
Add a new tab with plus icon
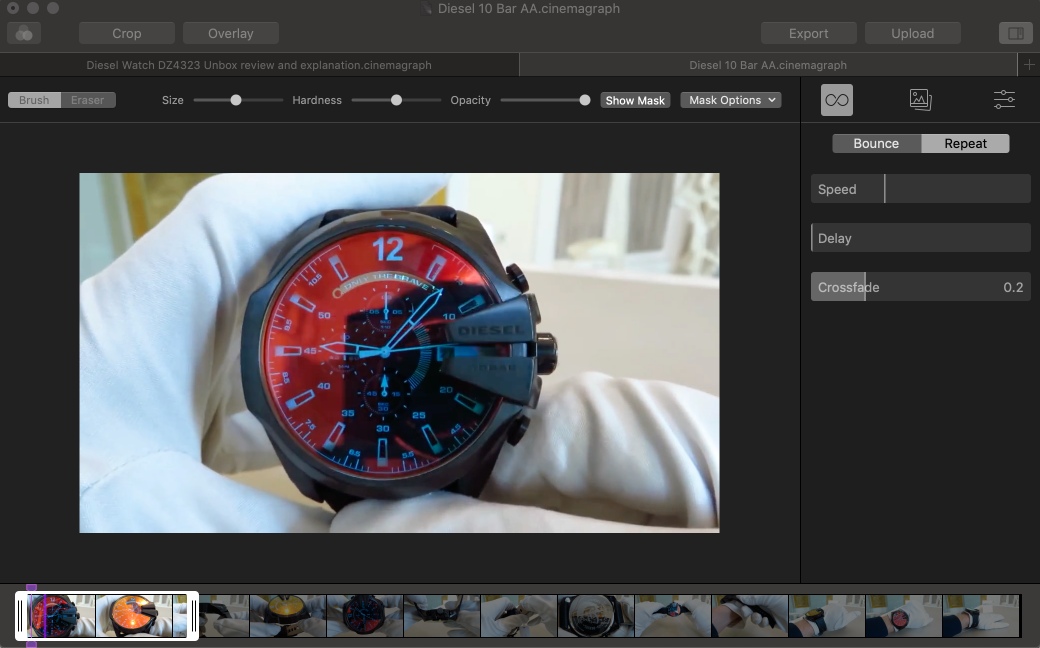[x=1029, y=65]
